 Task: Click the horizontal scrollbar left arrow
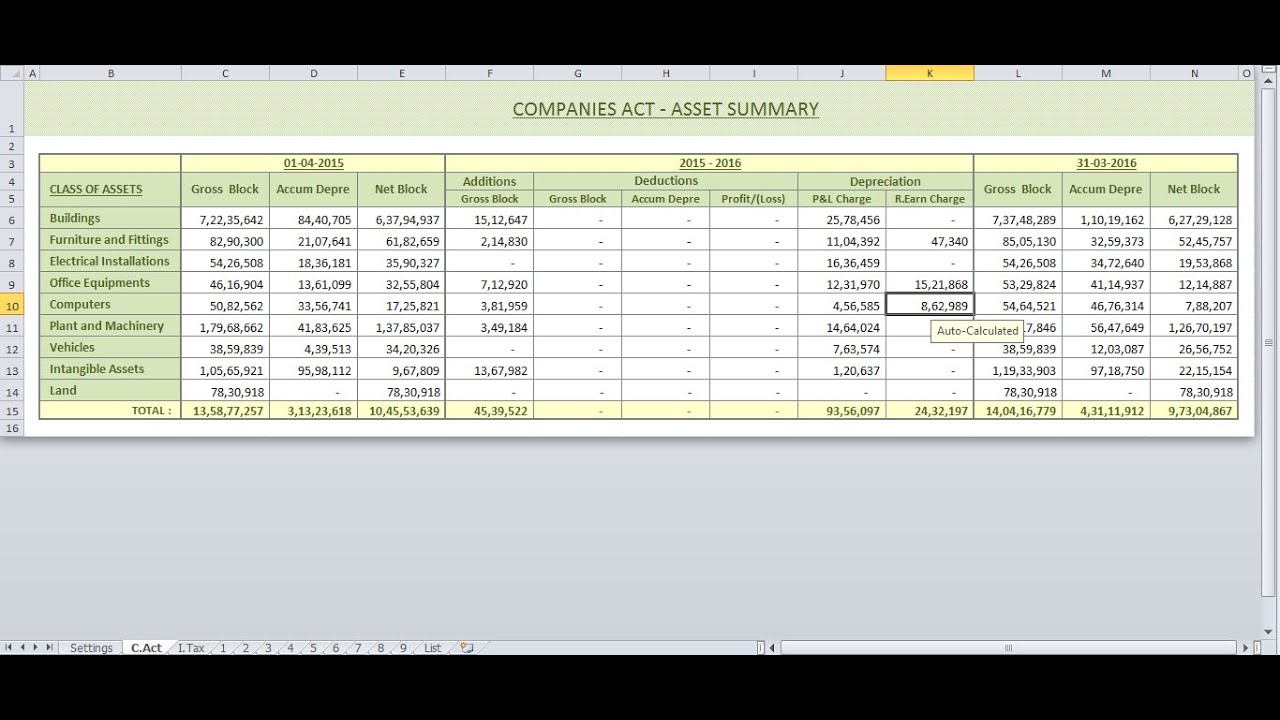pyautogui.click(x=774, y=648)
